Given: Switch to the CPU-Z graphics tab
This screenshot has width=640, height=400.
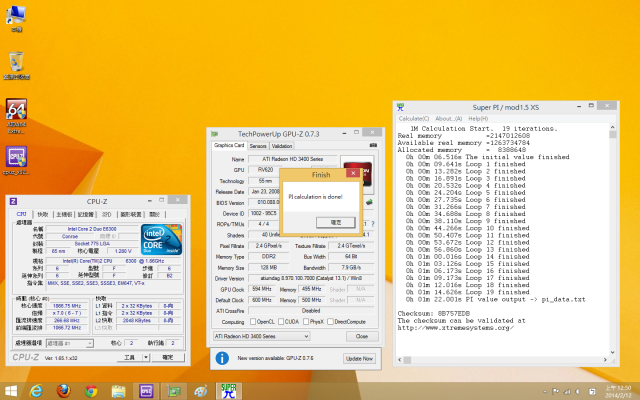Looking at the screenshot, I should pyautogui.click(x=131, y=214).
